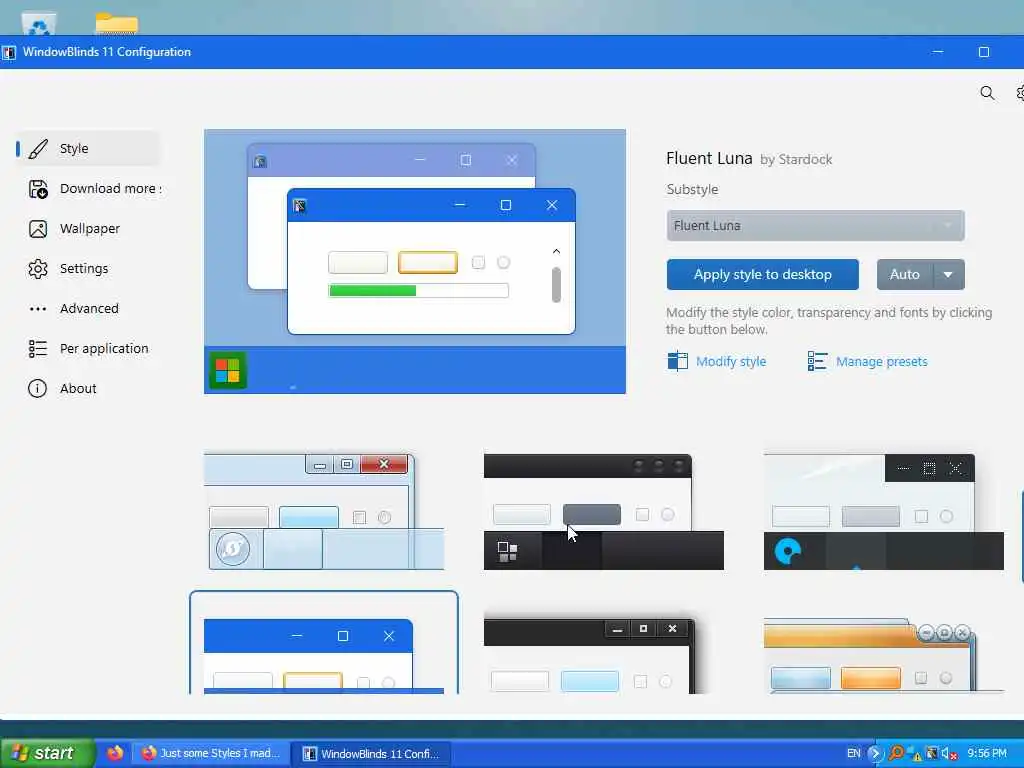
Task: Click the orange magnifier tray icon
Action: point(896,753)
